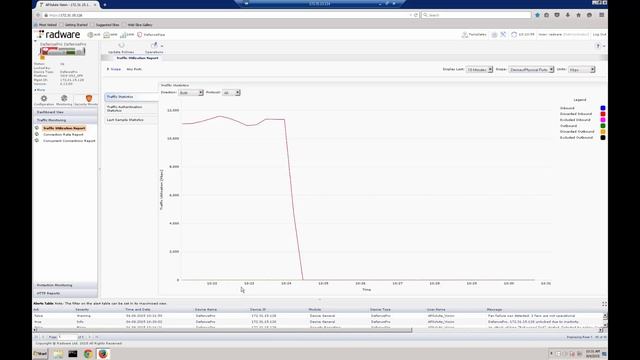Click the red Discarded Inbound legend swatch
Screen dimensions: 640x360
602,114
